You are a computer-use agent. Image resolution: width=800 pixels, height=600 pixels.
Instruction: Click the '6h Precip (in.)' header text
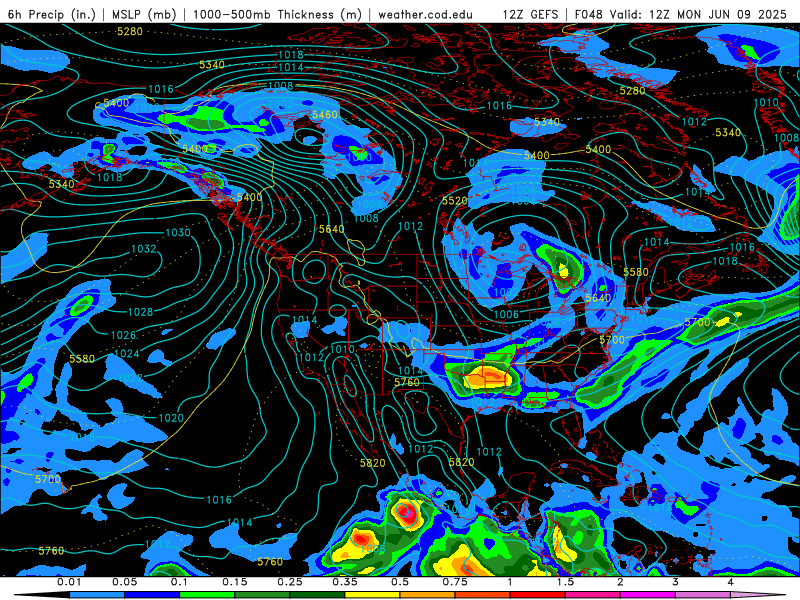point(52,14)
